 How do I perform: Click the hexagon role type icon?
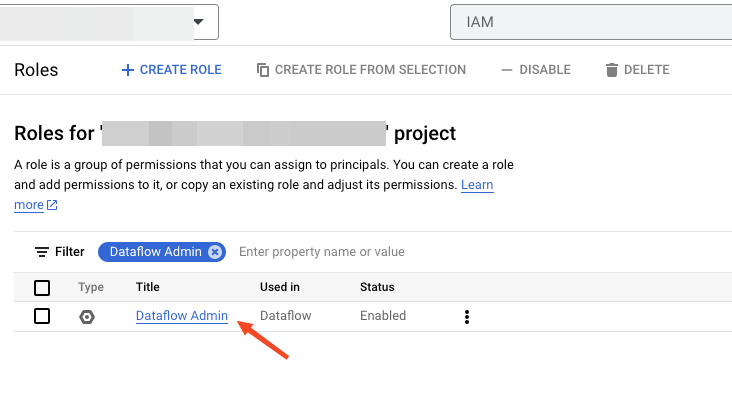(x=88, y=316)
